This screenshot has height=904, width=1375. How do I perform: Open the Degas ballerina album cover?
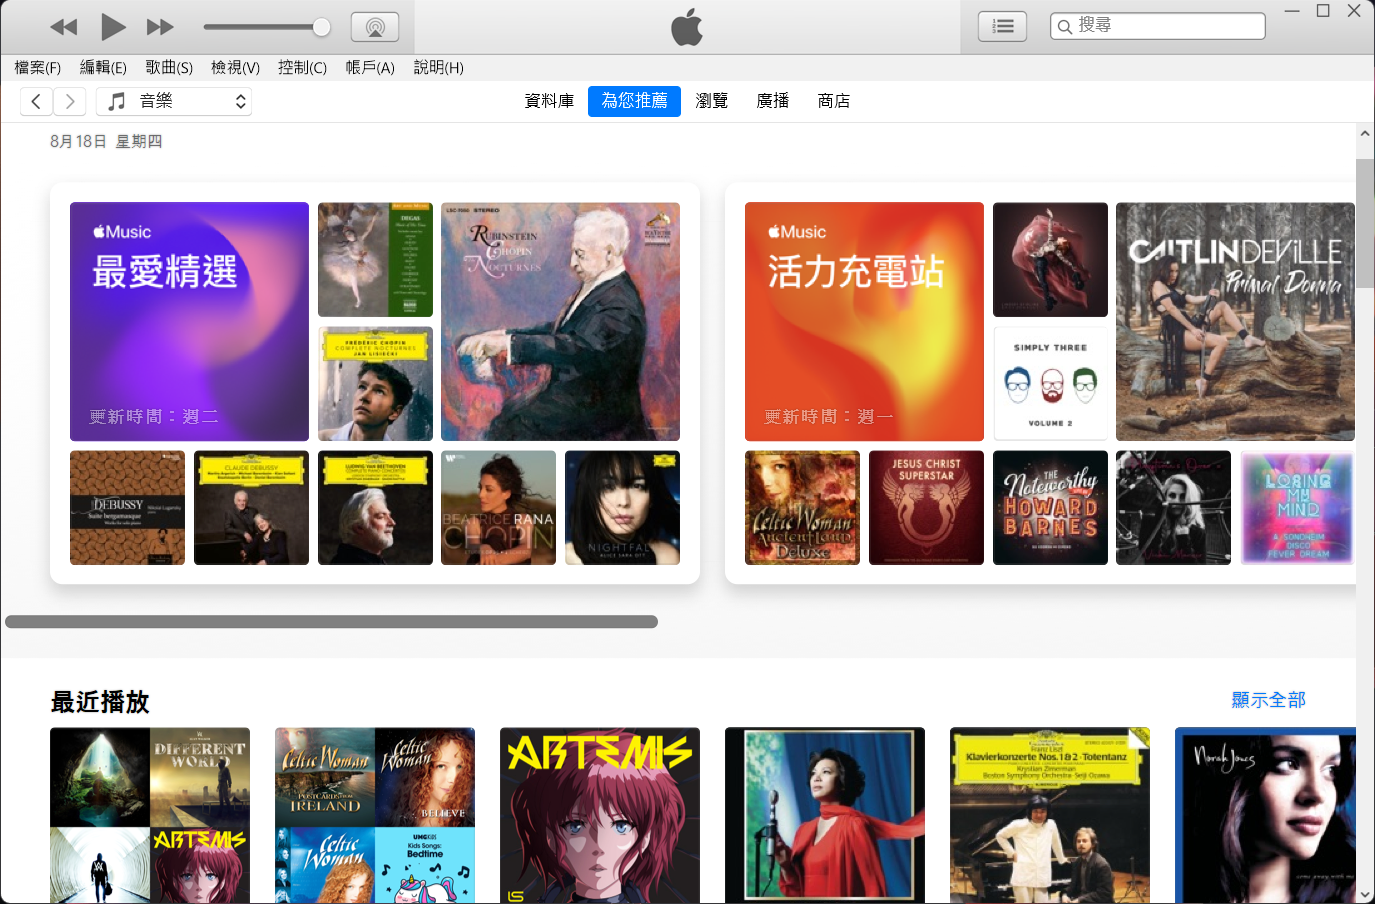[375, 260]
